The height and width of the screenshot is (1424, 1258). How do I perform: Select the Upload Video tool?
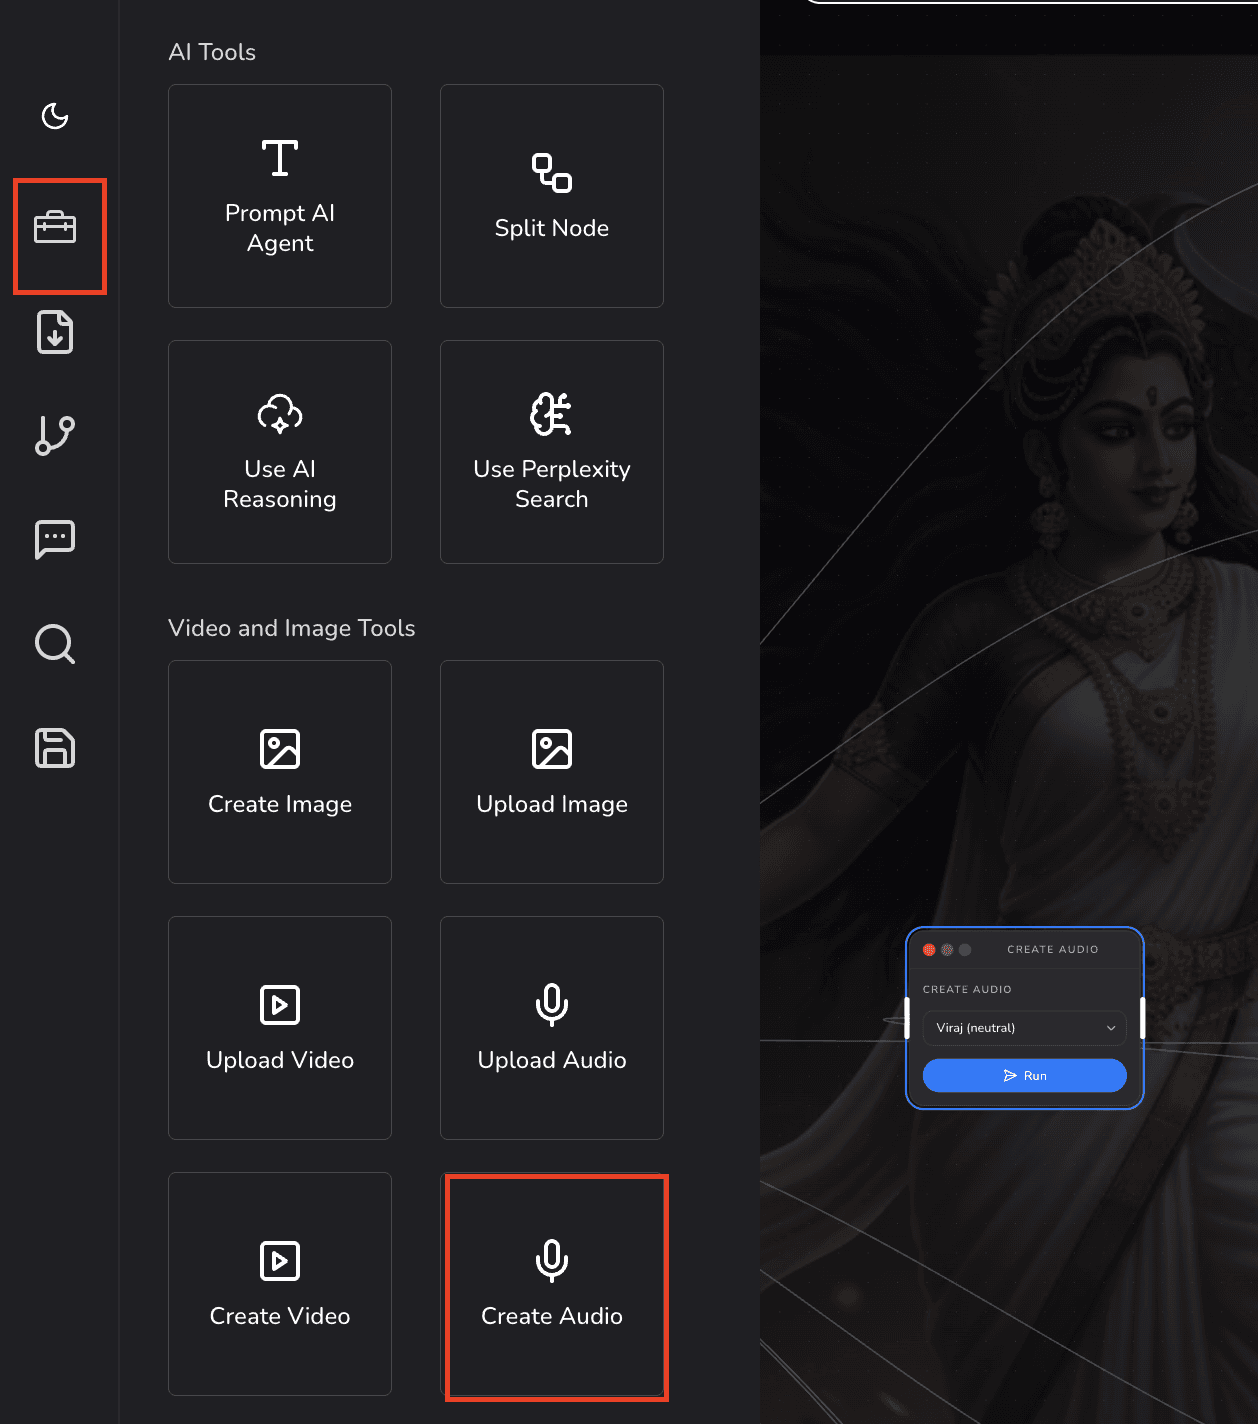[x=280, y=1028]
